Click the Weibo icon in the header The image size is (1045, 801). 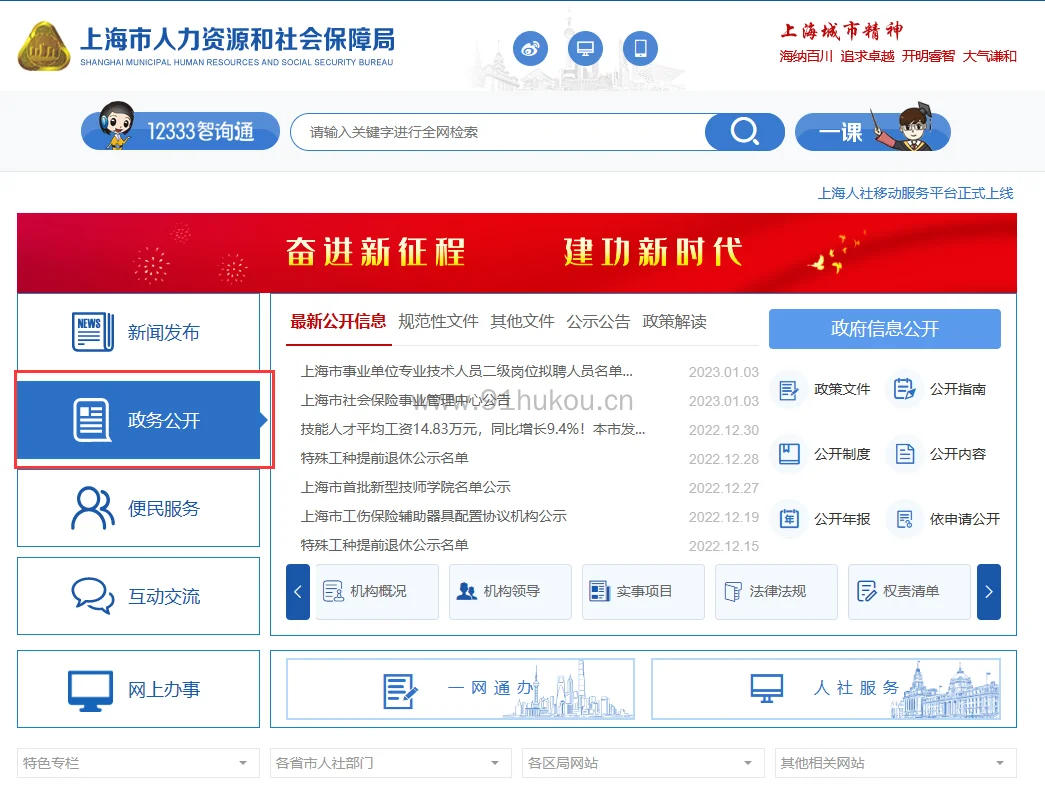(531, 48)
